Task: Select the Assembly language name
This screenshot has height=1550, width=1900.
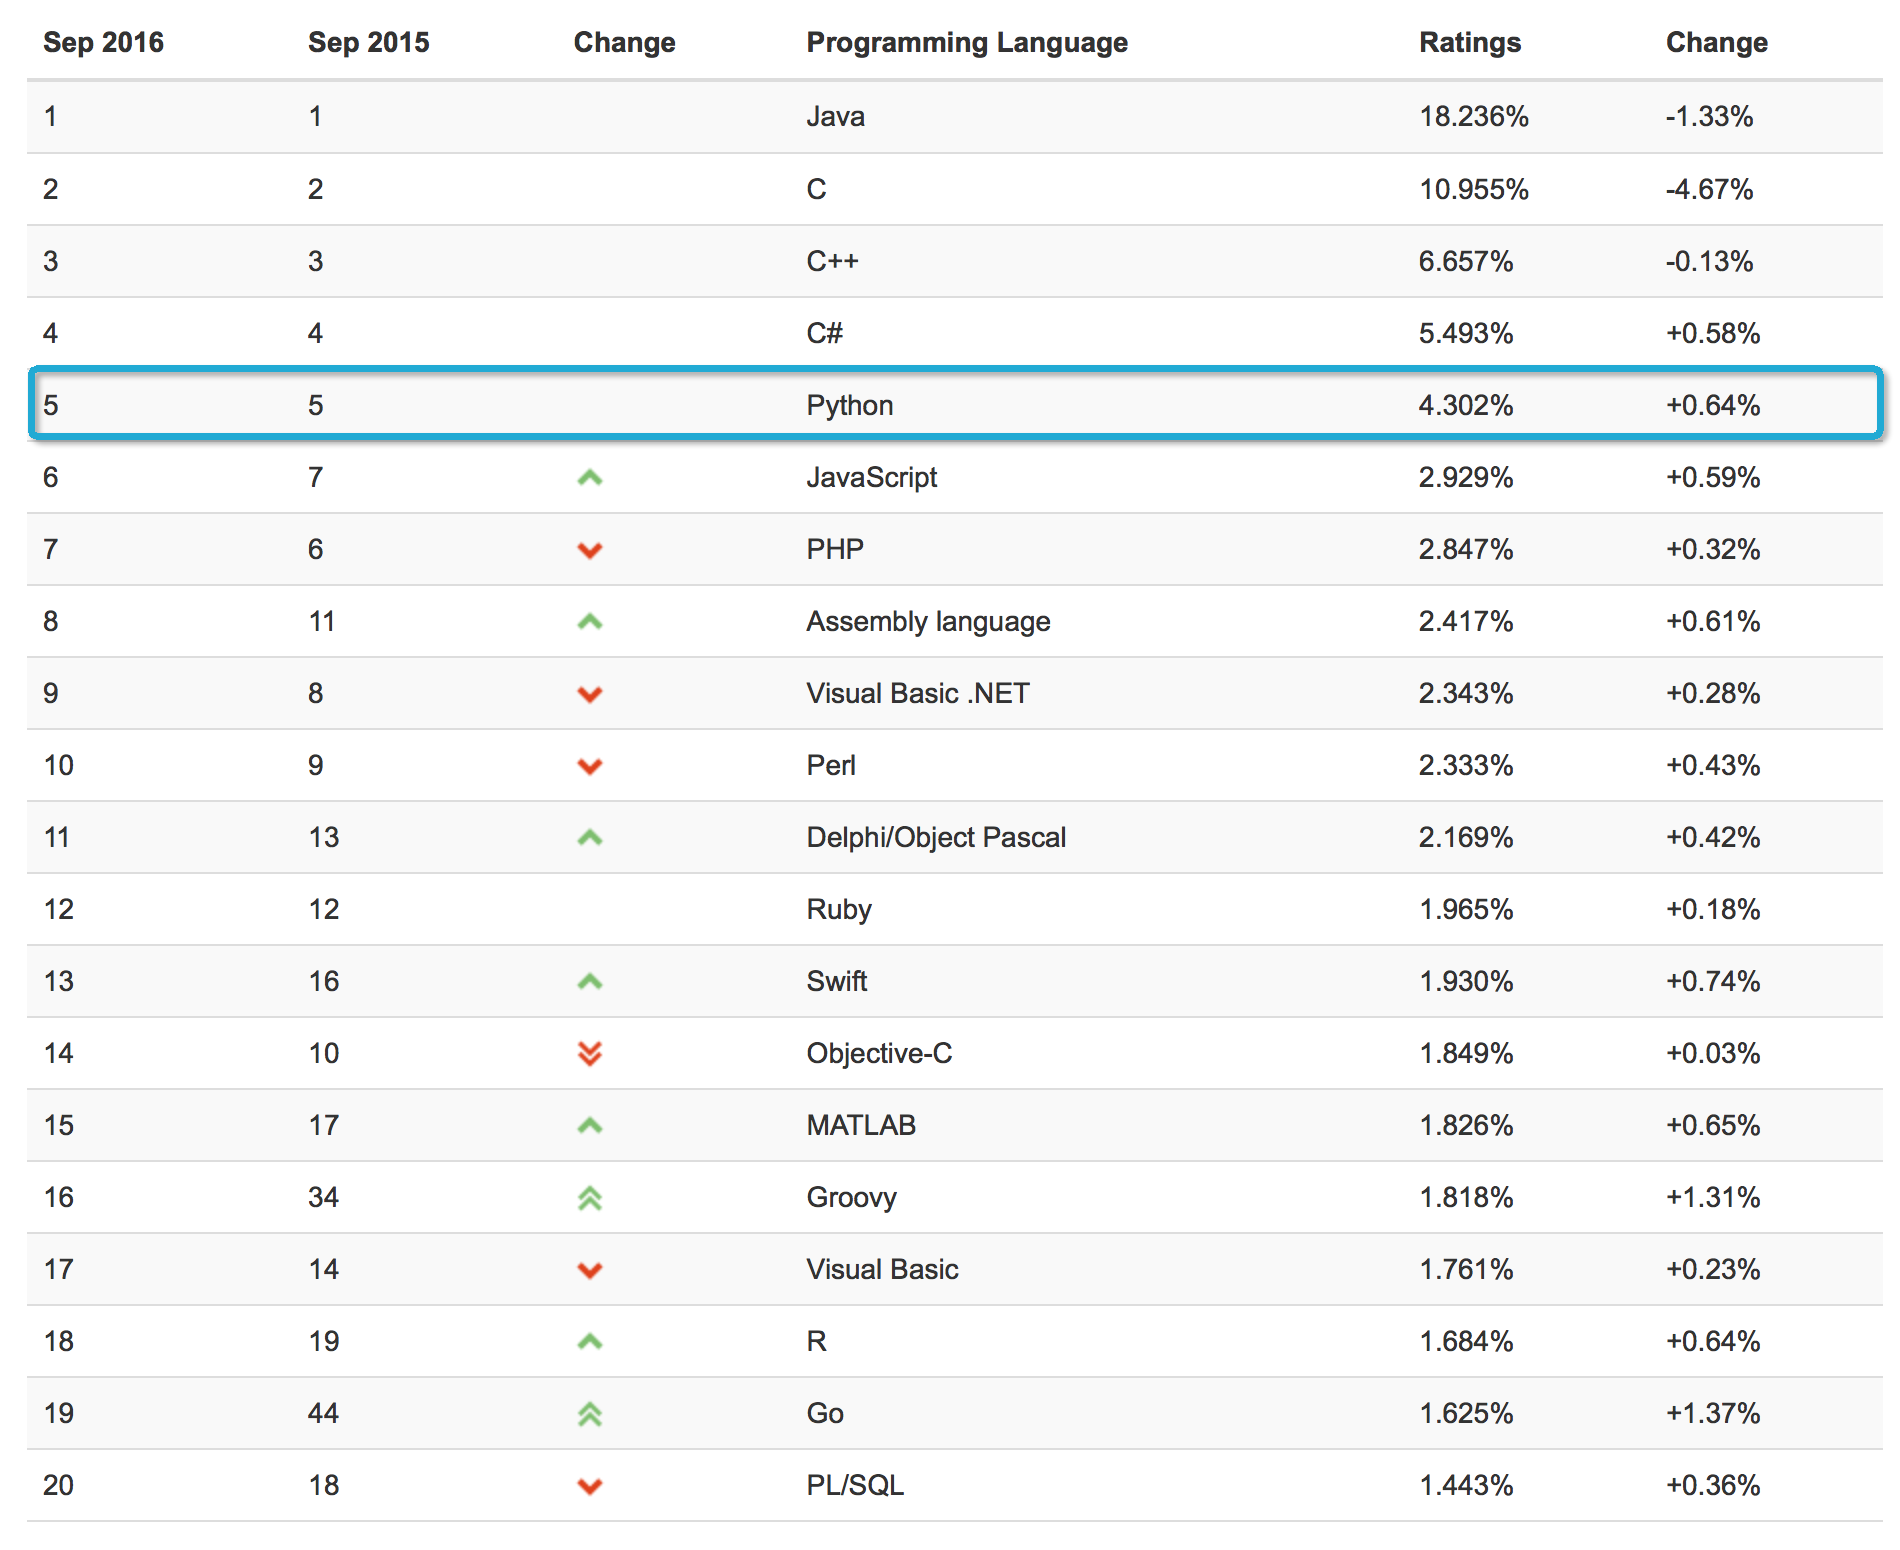Action: [928, 622]
